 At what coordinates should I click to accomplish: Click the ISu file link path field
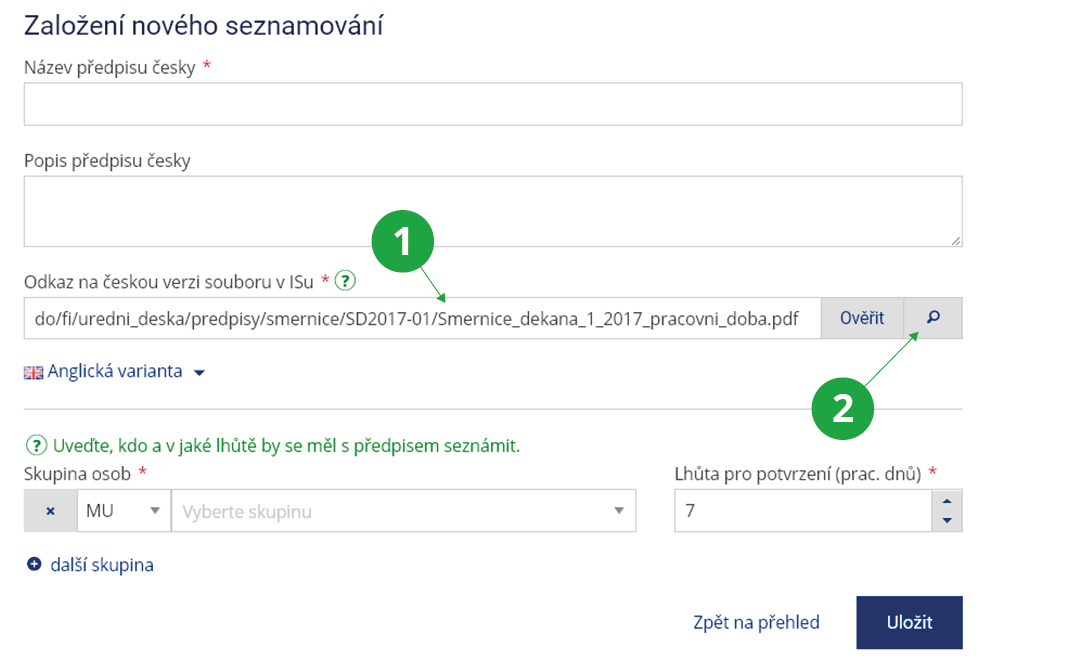click(x=422, y=318)
